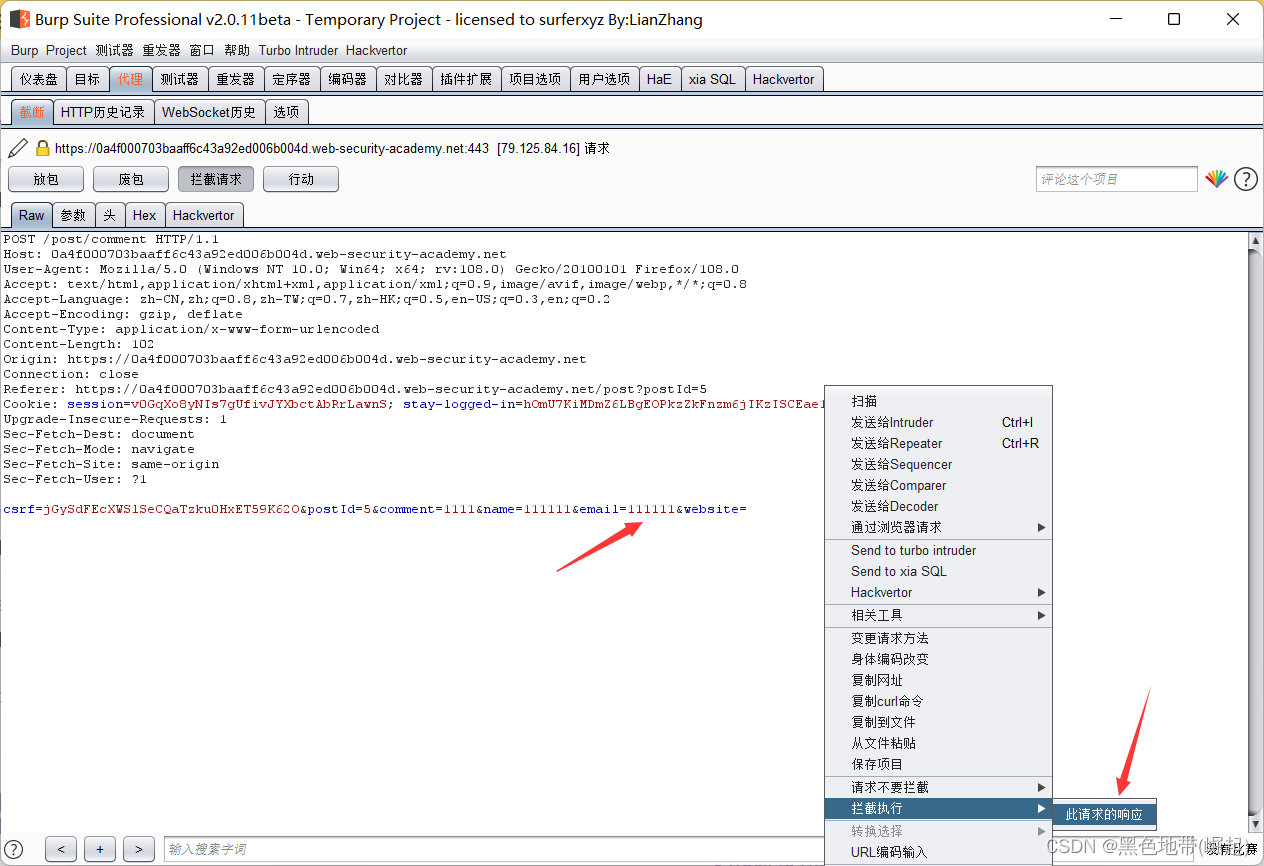Choose Send to xia SQL
Viewport: 1264px width, 866px height.
(938, 571)
